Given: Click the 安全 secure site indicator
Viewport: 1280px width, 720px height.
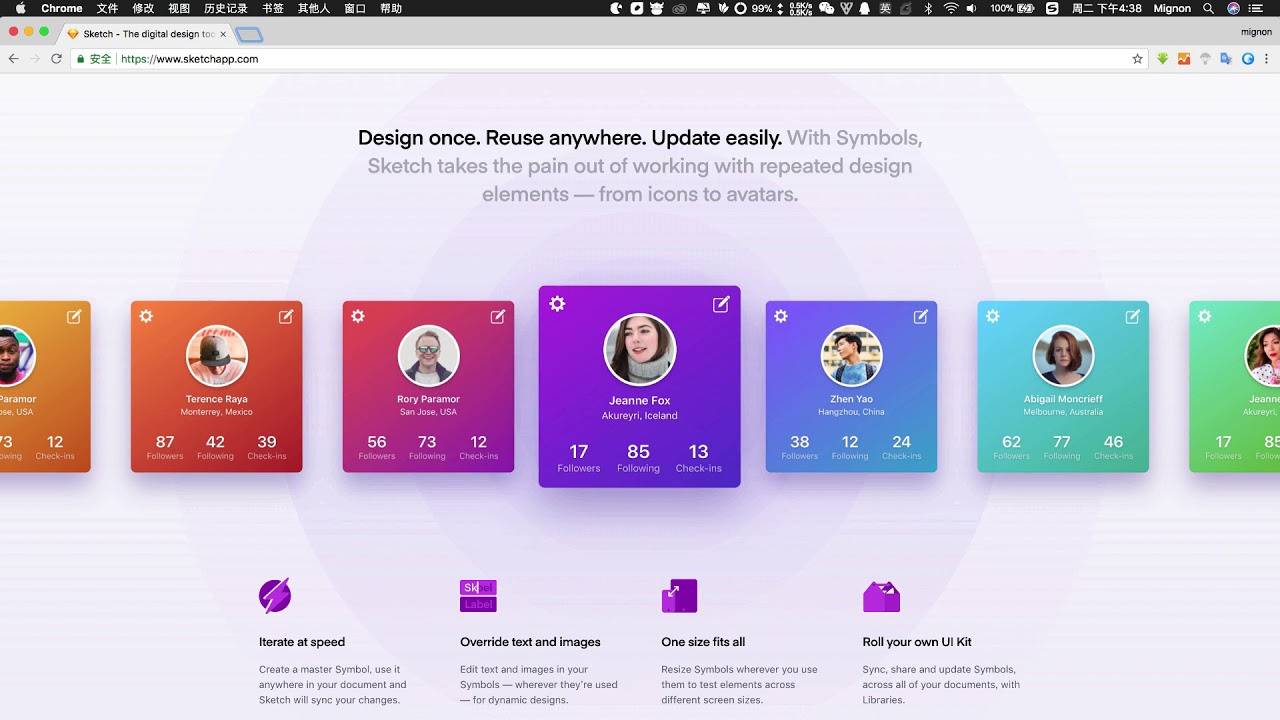Looking at the screenshot, I should point(94,59).
